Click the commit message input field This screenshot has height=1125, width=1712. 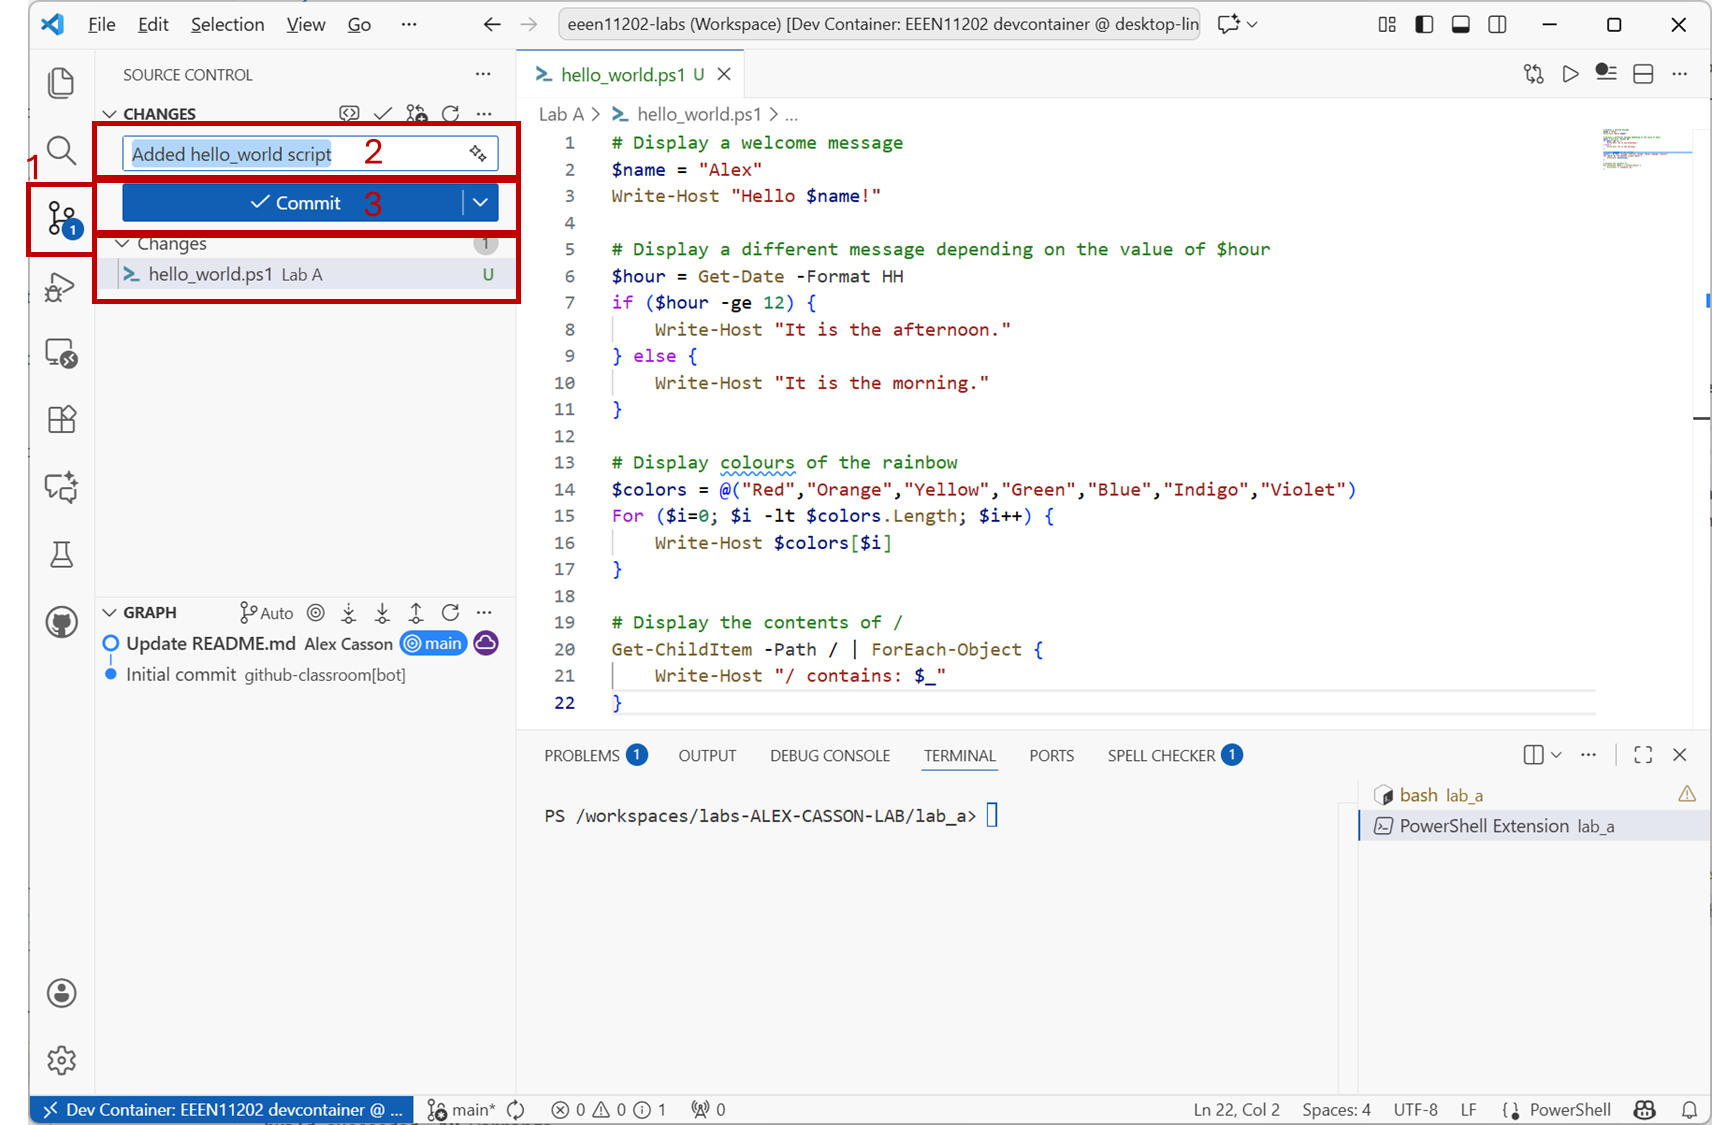click(290, 154)
